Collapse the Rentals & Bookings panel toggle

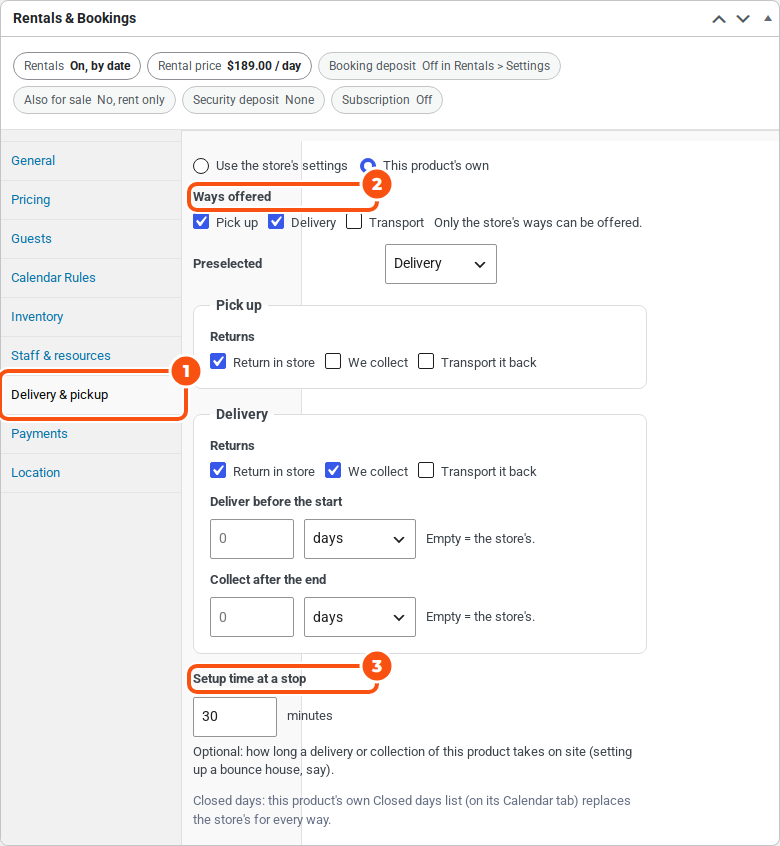(x=767, y=18)
